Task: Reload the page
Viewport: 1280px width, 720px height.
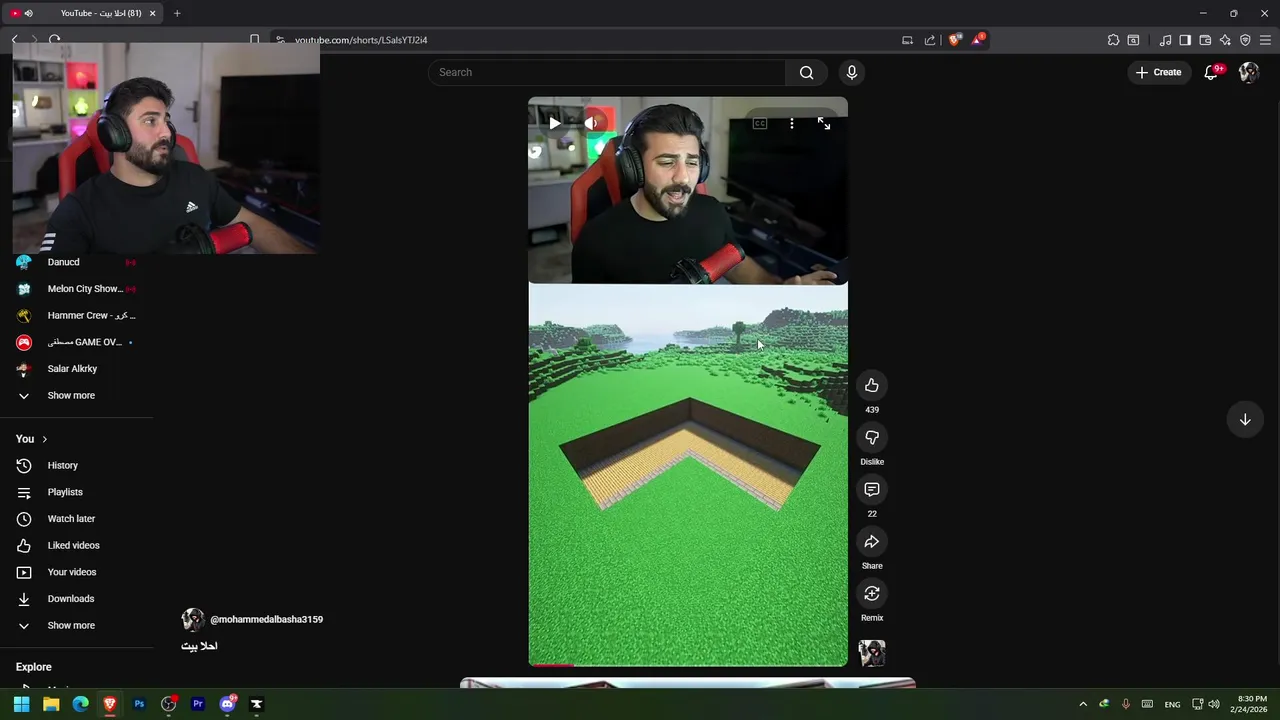Action: 54,40
